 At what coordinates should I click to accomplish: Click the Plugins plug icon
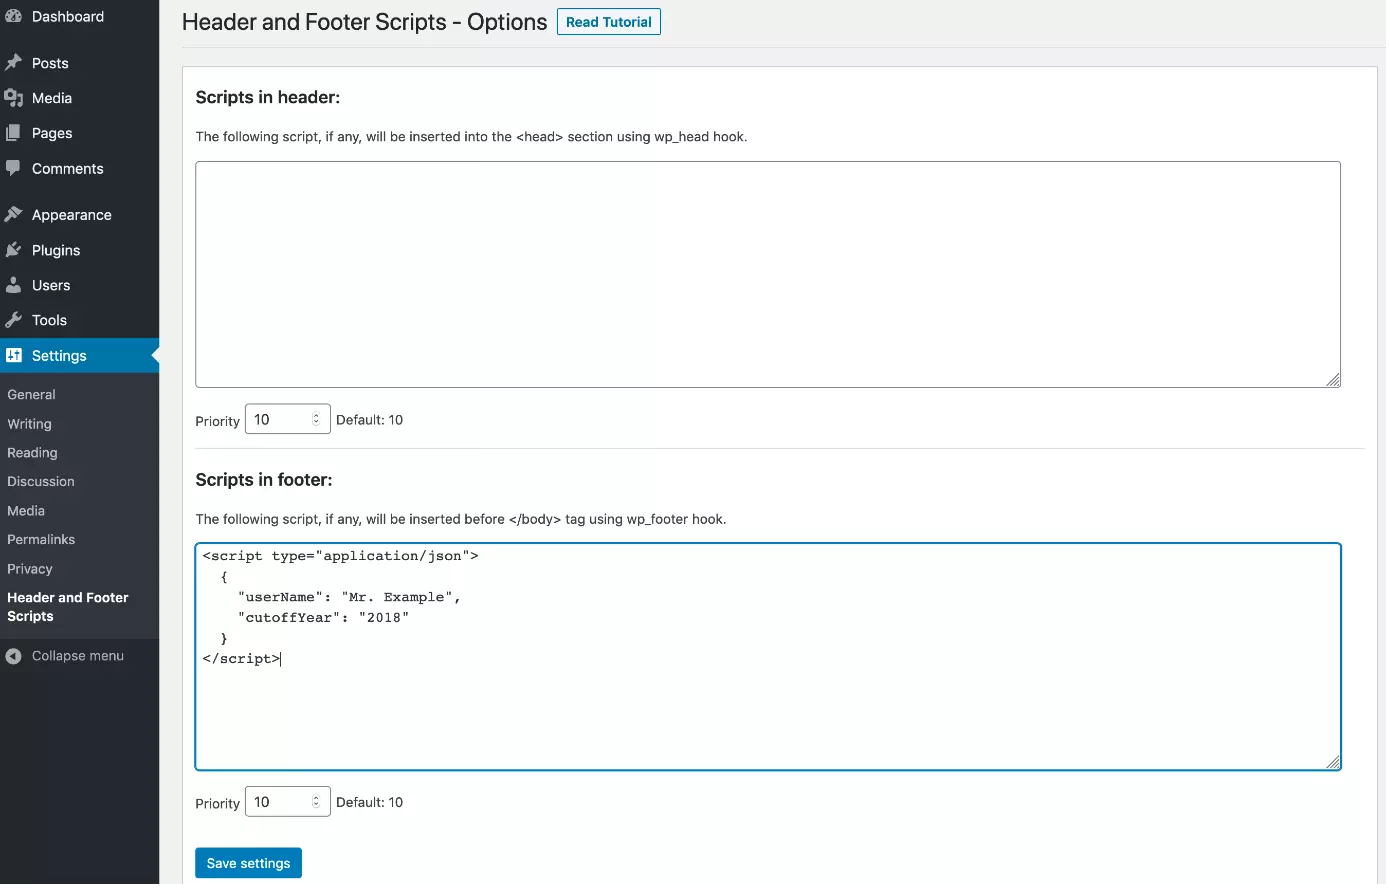coord(13,250)
